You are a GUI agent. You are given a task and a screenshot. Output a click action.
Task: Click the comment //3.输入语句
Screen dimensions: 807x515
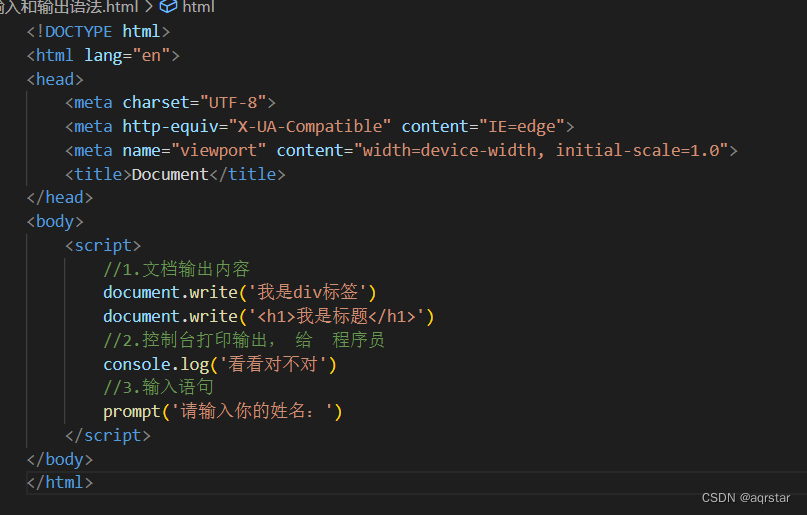coord(159,387)
